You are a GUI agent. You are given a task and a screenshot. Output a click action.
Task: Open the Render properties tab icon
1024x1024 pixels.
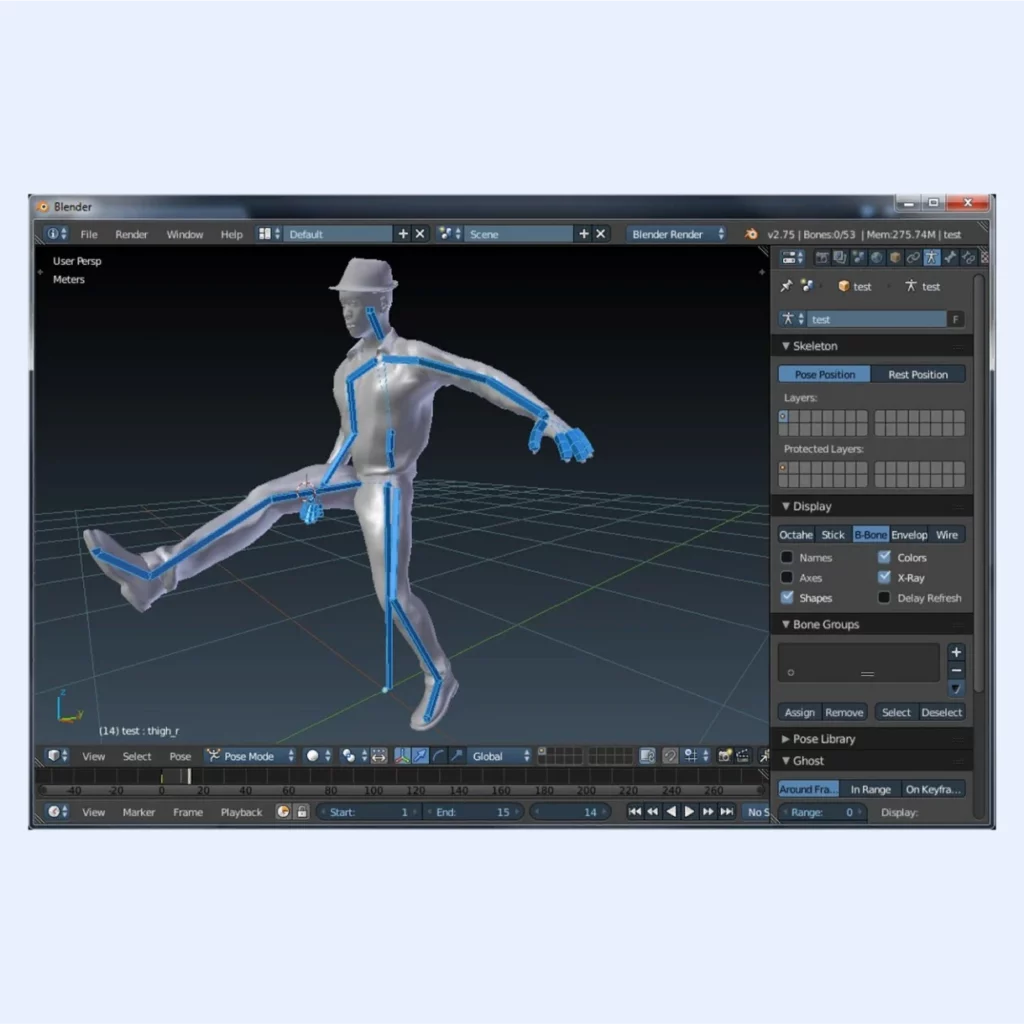click(x=822, y=258)
